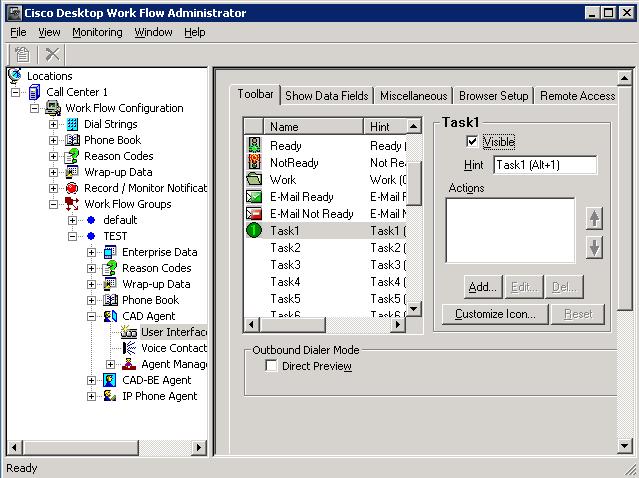Click the scroll-down arrow of toolbar list
639x478 pixels.
414,308
